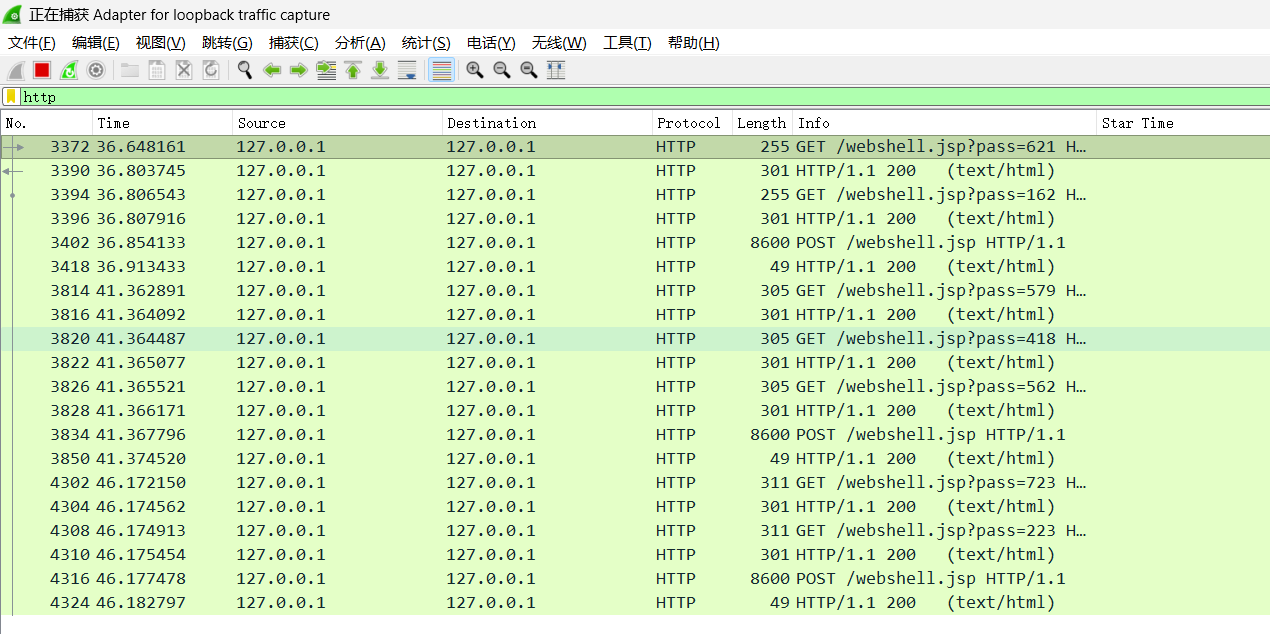This screenshot has width=1270, height=634.
Task: Open capture options gear icon
Action: 96,70
